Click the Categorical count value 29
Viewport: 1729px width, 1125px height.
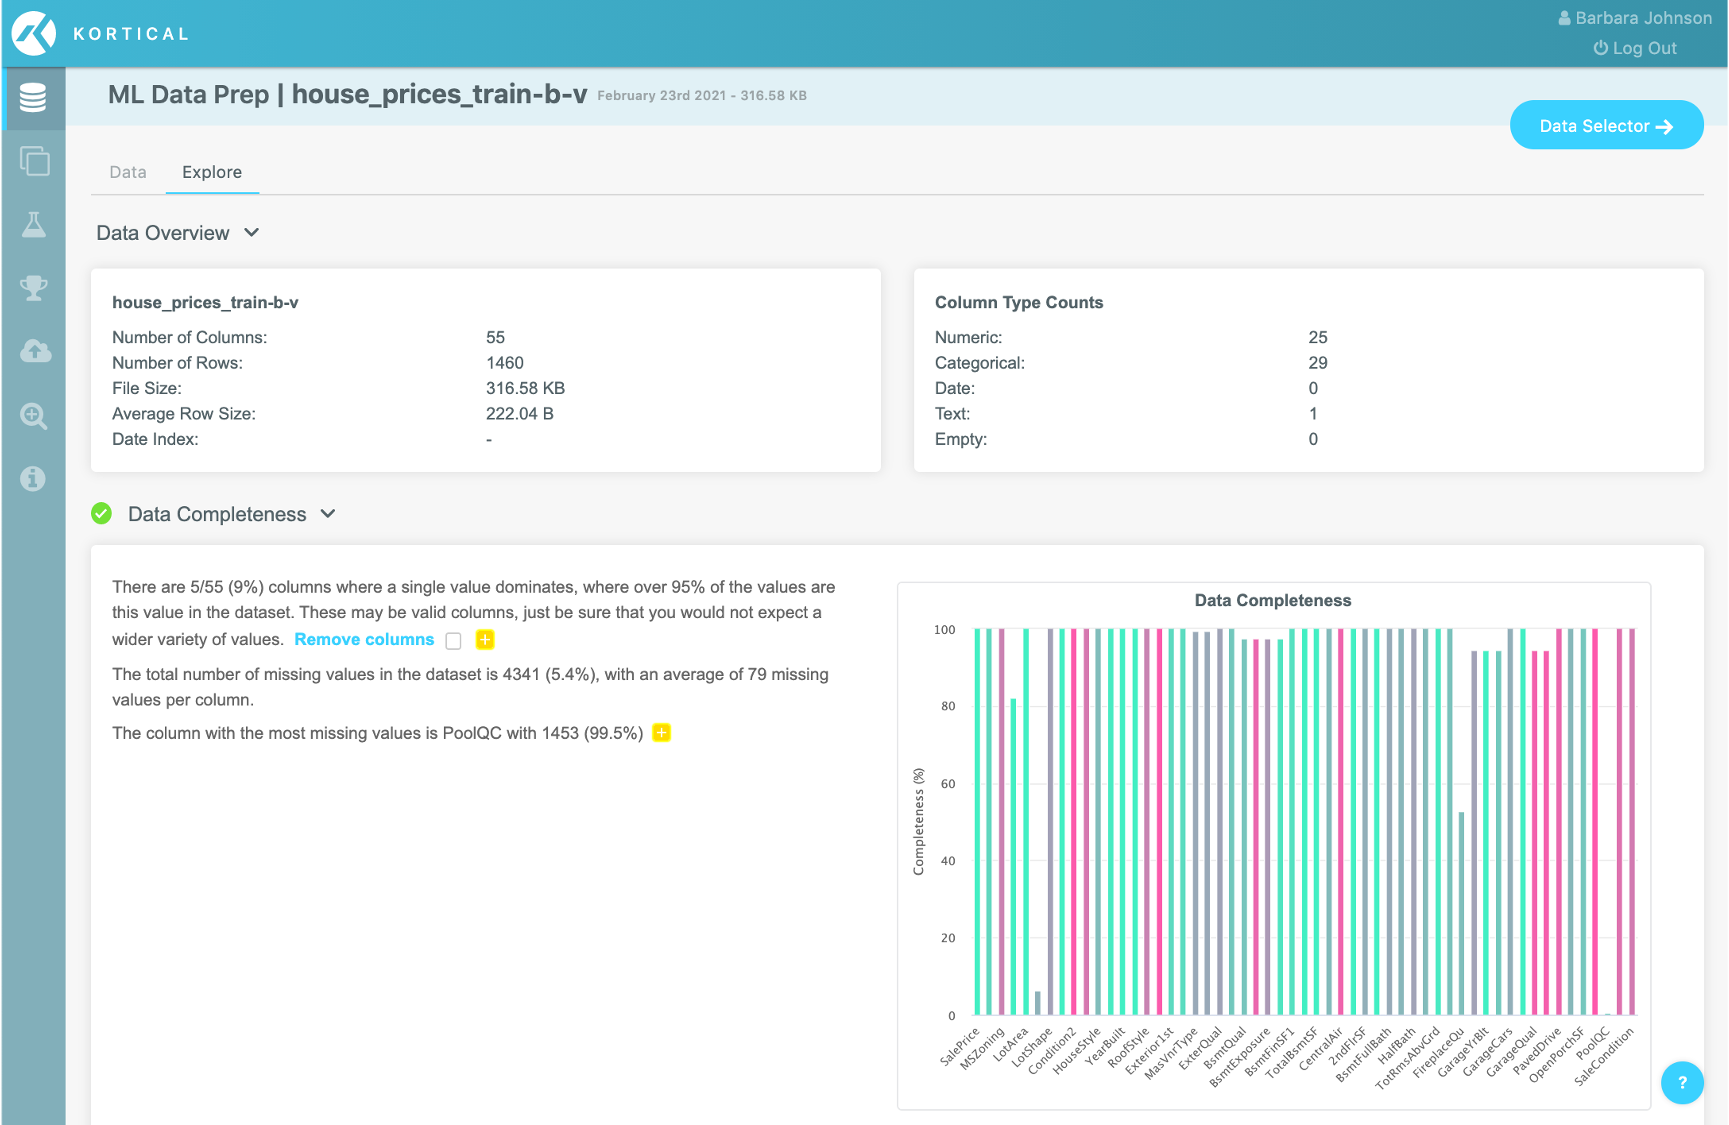(x=1318, y=363)
